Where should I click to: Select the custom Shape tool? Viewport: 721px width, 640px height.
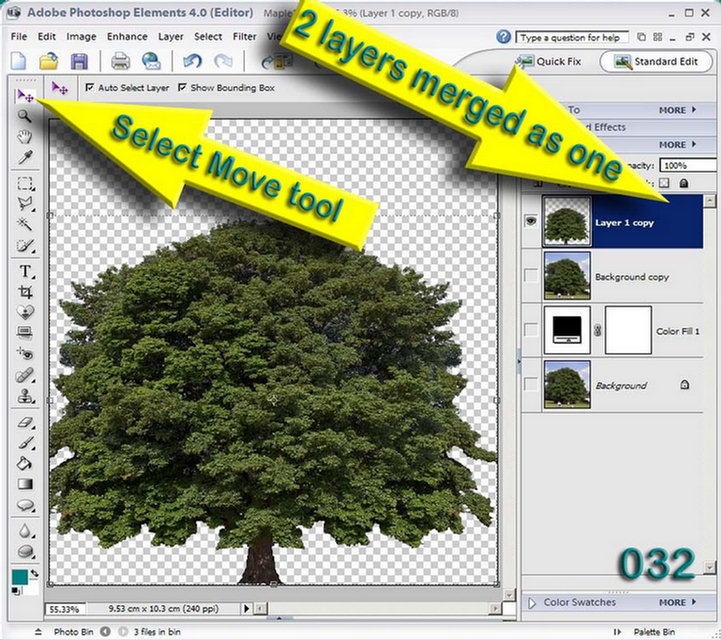[25, 505]
